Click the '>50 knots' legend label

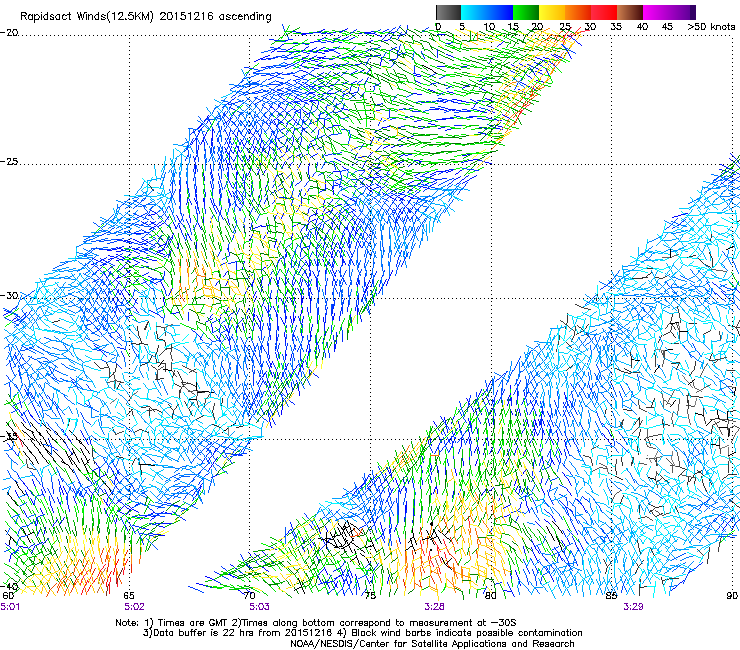pos(711,27)
